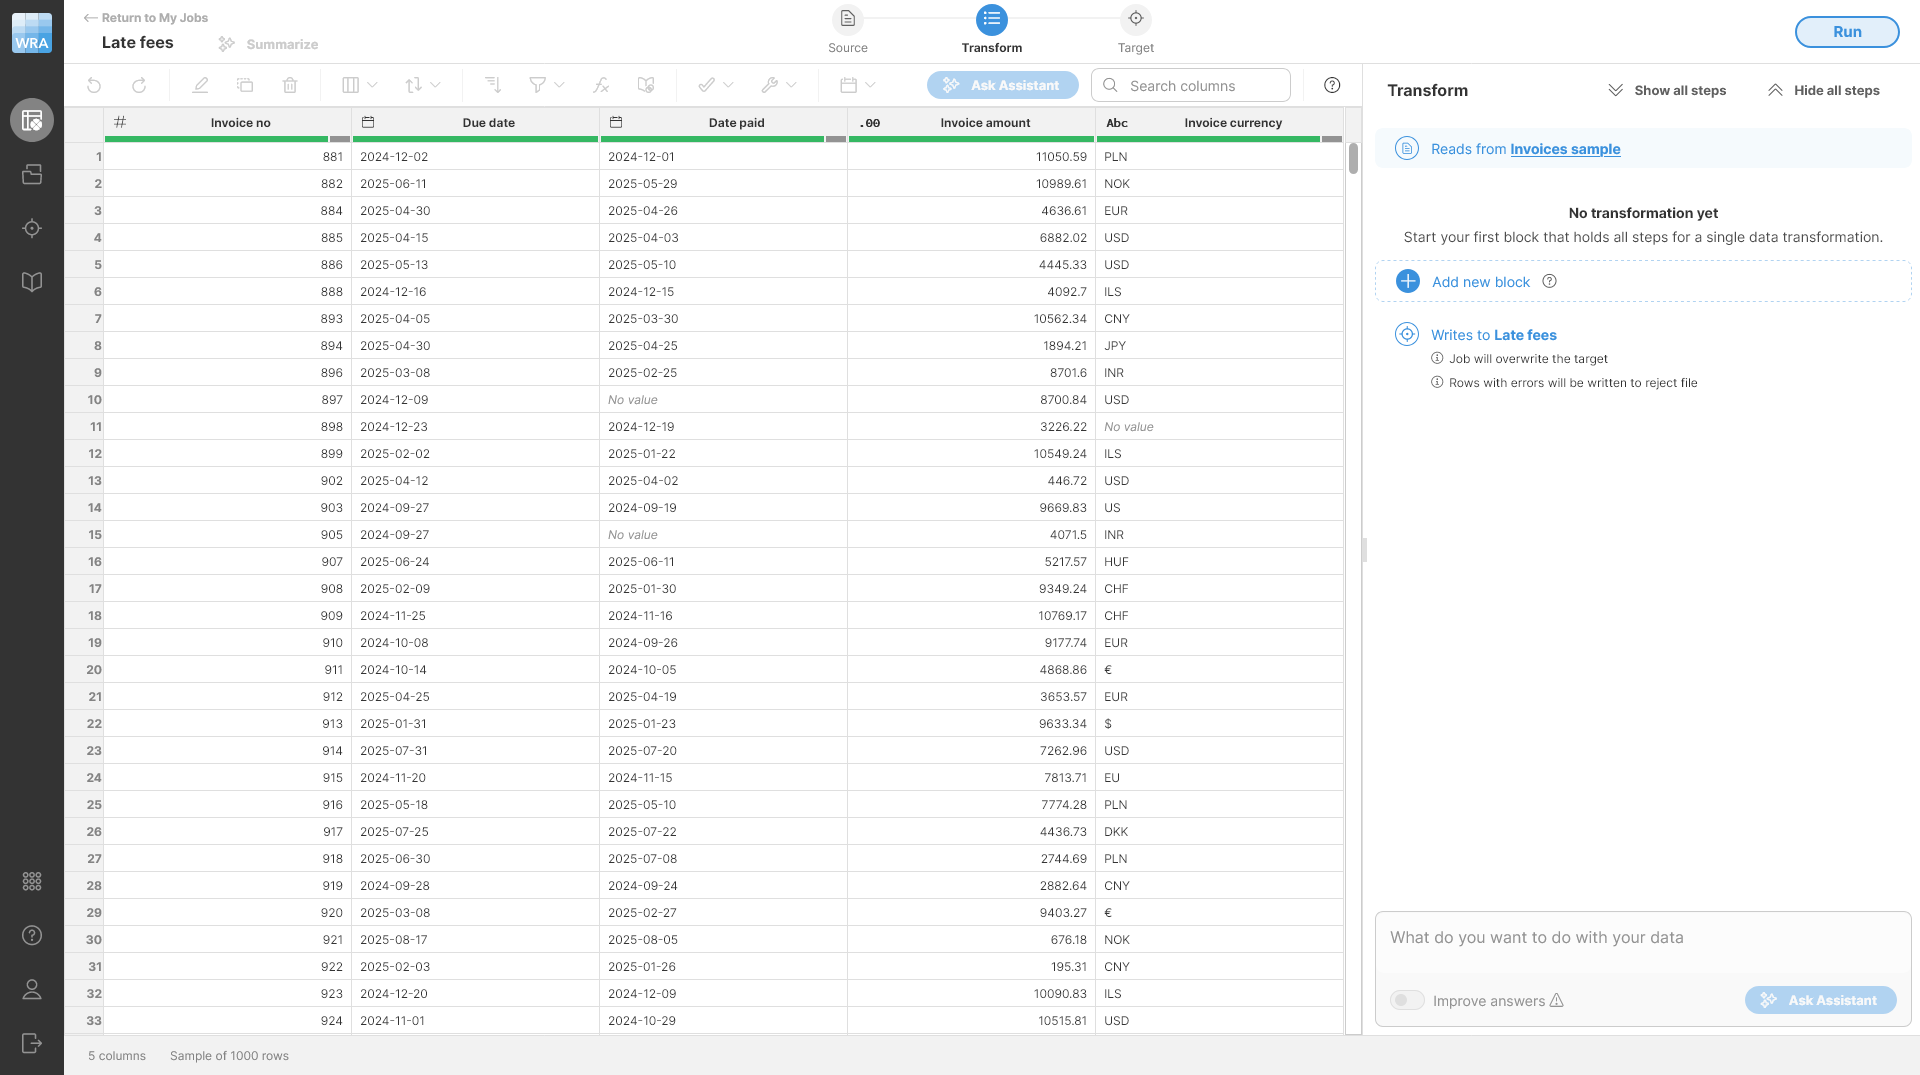
Task: Open the columns layout dropdown
Action: point(359,86)
